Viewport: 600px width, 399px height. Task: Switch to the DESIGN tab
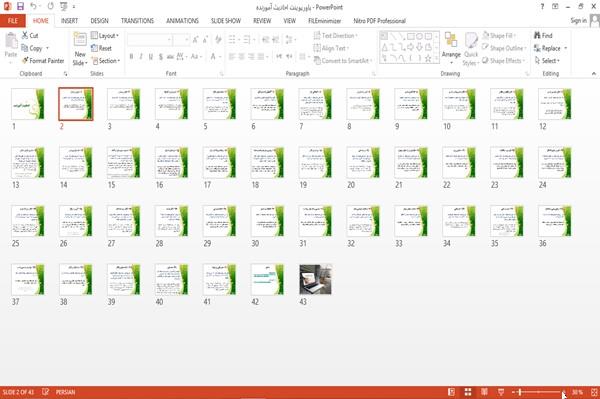[99, 21]
